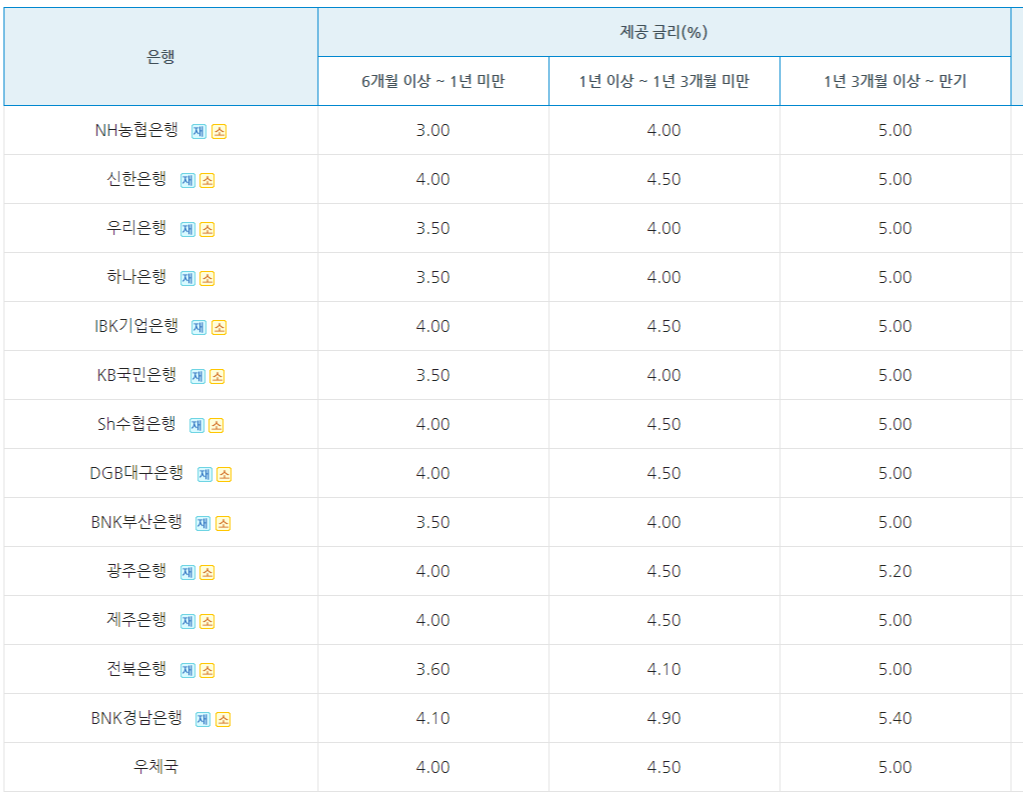Click the blue 재 badge next to 하나은행
1023x800 pixels.
(188, 278)
